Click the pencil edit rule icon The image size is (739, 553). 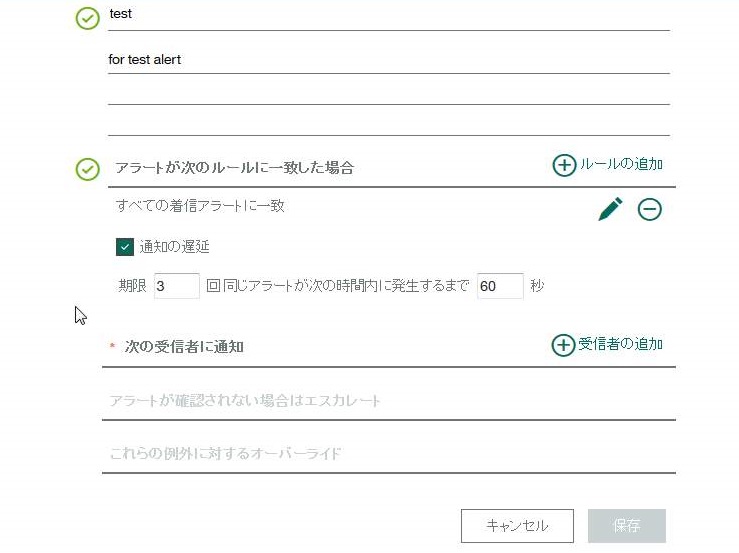tap(610, 209)
